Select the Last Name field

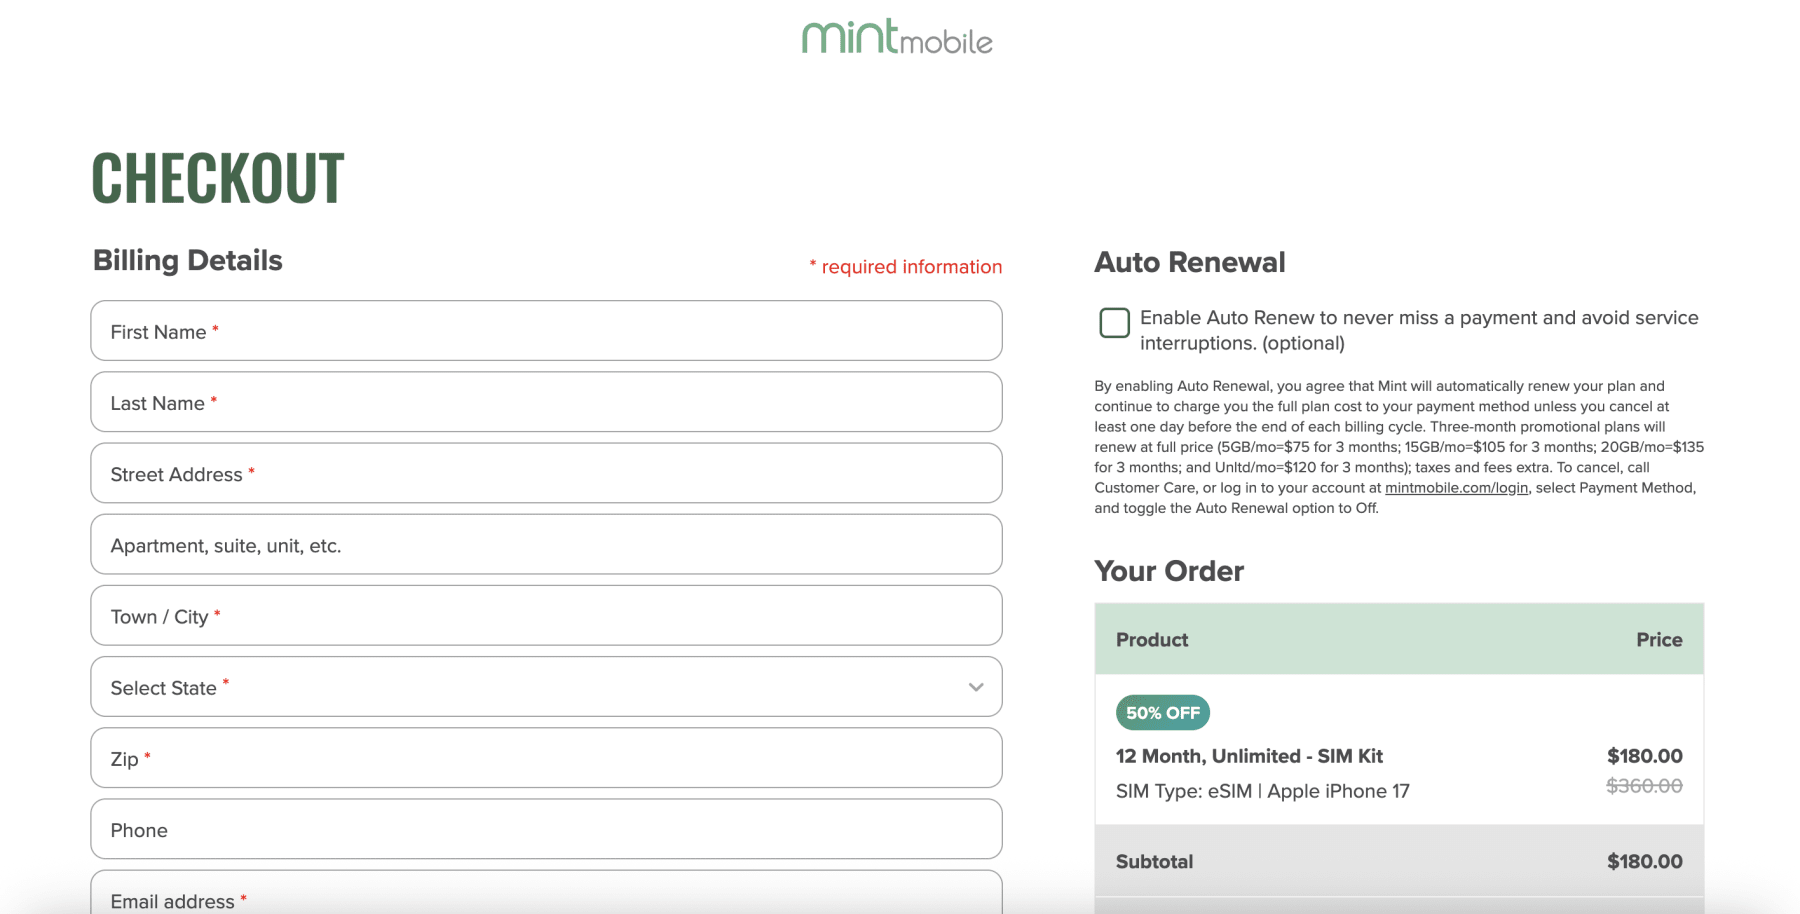[546, 402]
